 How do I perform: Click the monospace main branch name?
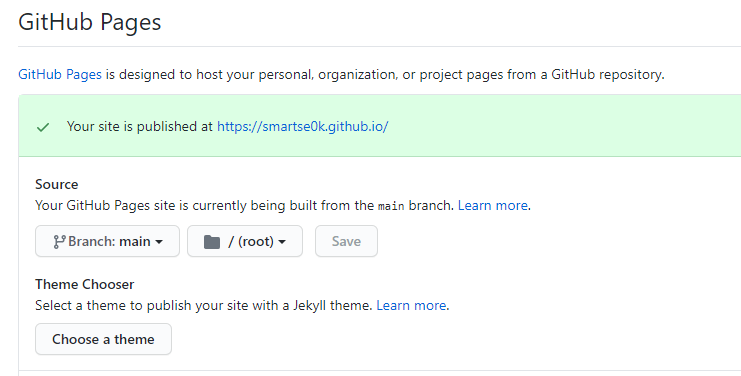pyautogui.click(x=391, y=206)
